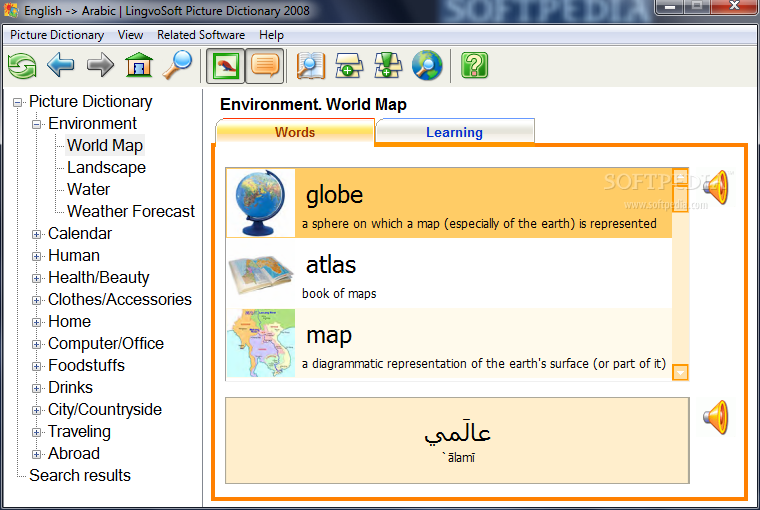Expand the Traveling category
The height and width of the screenshot is (510, 760).
click(x=36, y=432)
